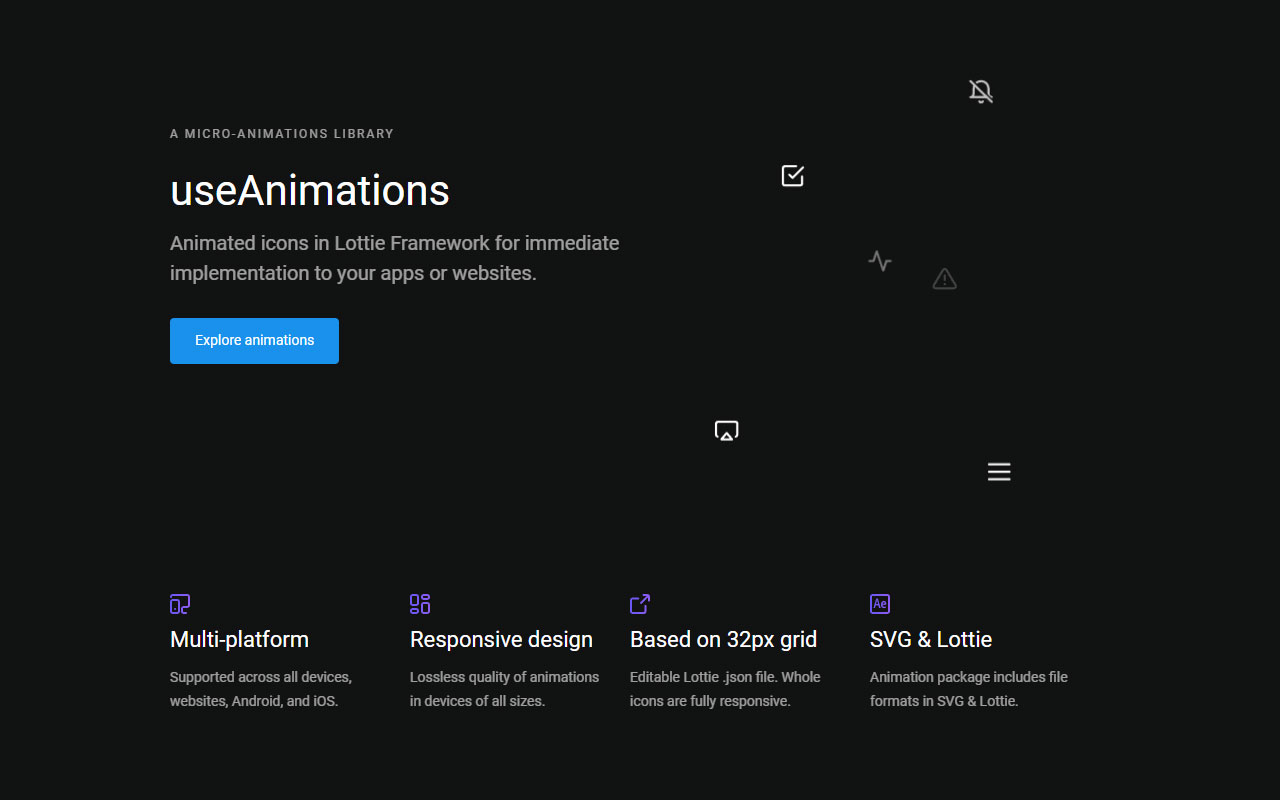Screen dimensions: 1280x800
Task: Click the activity pulse line icon
Action: [880, 261]
